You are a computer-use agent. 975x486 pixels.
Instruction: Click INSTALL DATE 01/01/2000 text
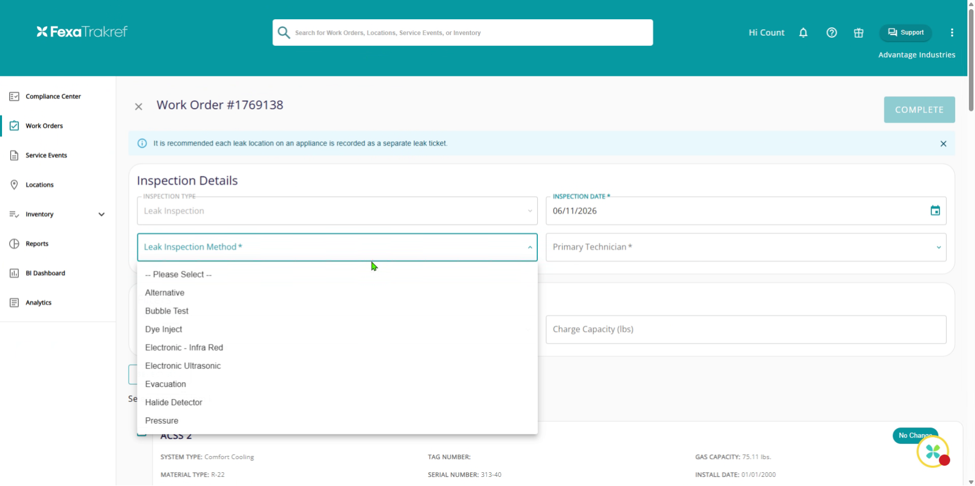click(x=736, y=475)
